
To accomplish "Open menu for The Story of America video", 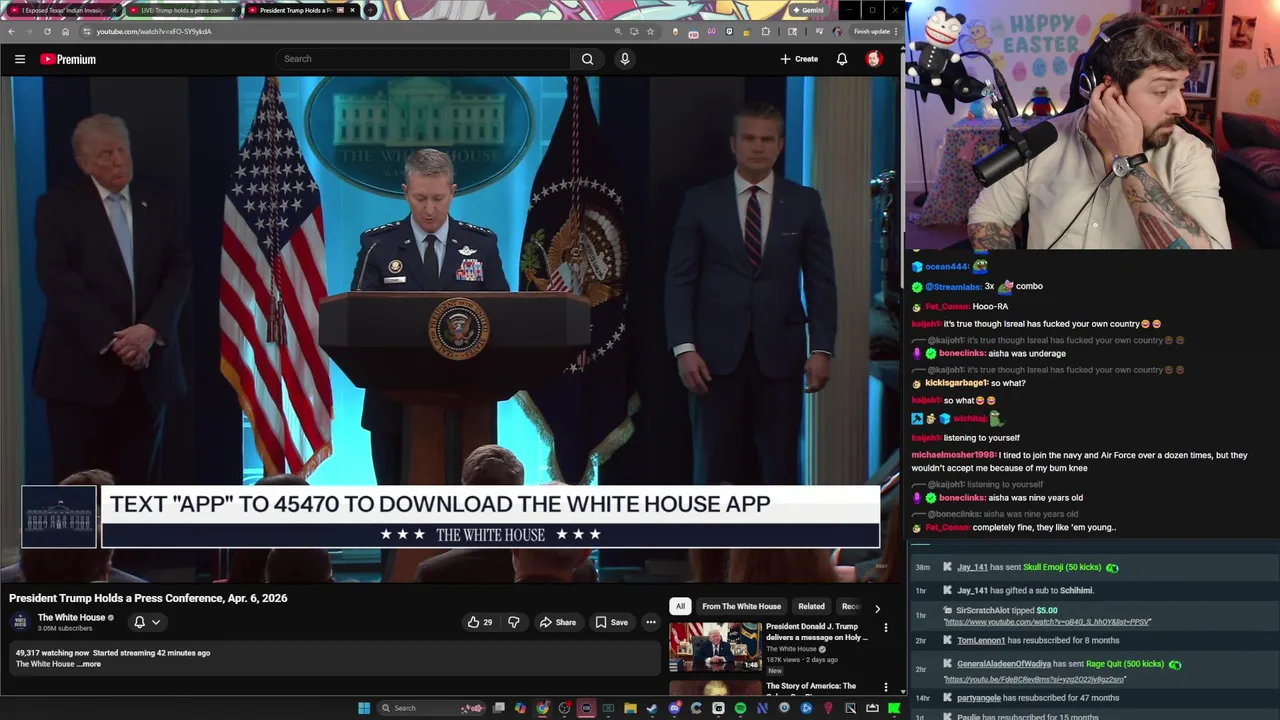I will (885, 687).
